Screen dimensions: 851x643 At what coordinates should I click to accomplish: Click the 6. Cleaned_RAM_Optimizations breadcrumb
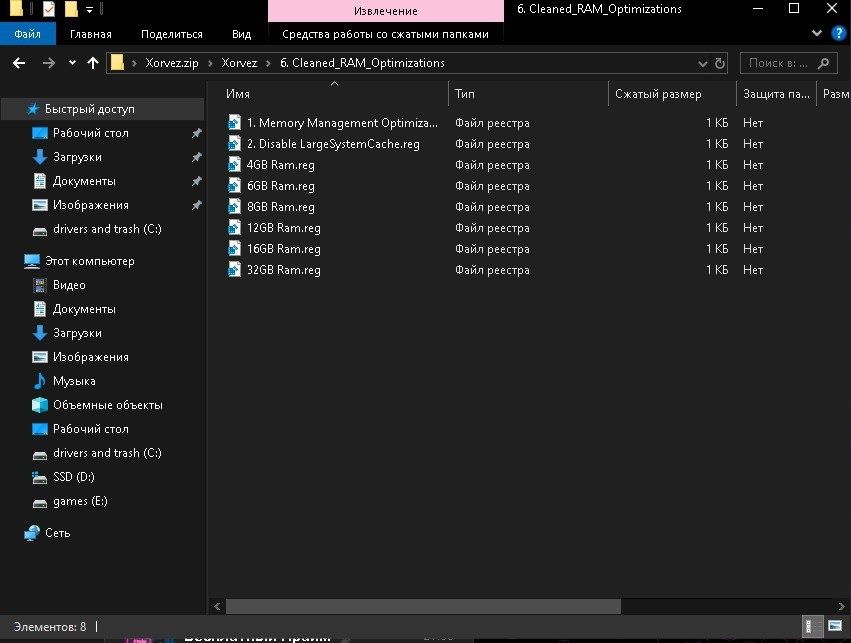[362, 63]
